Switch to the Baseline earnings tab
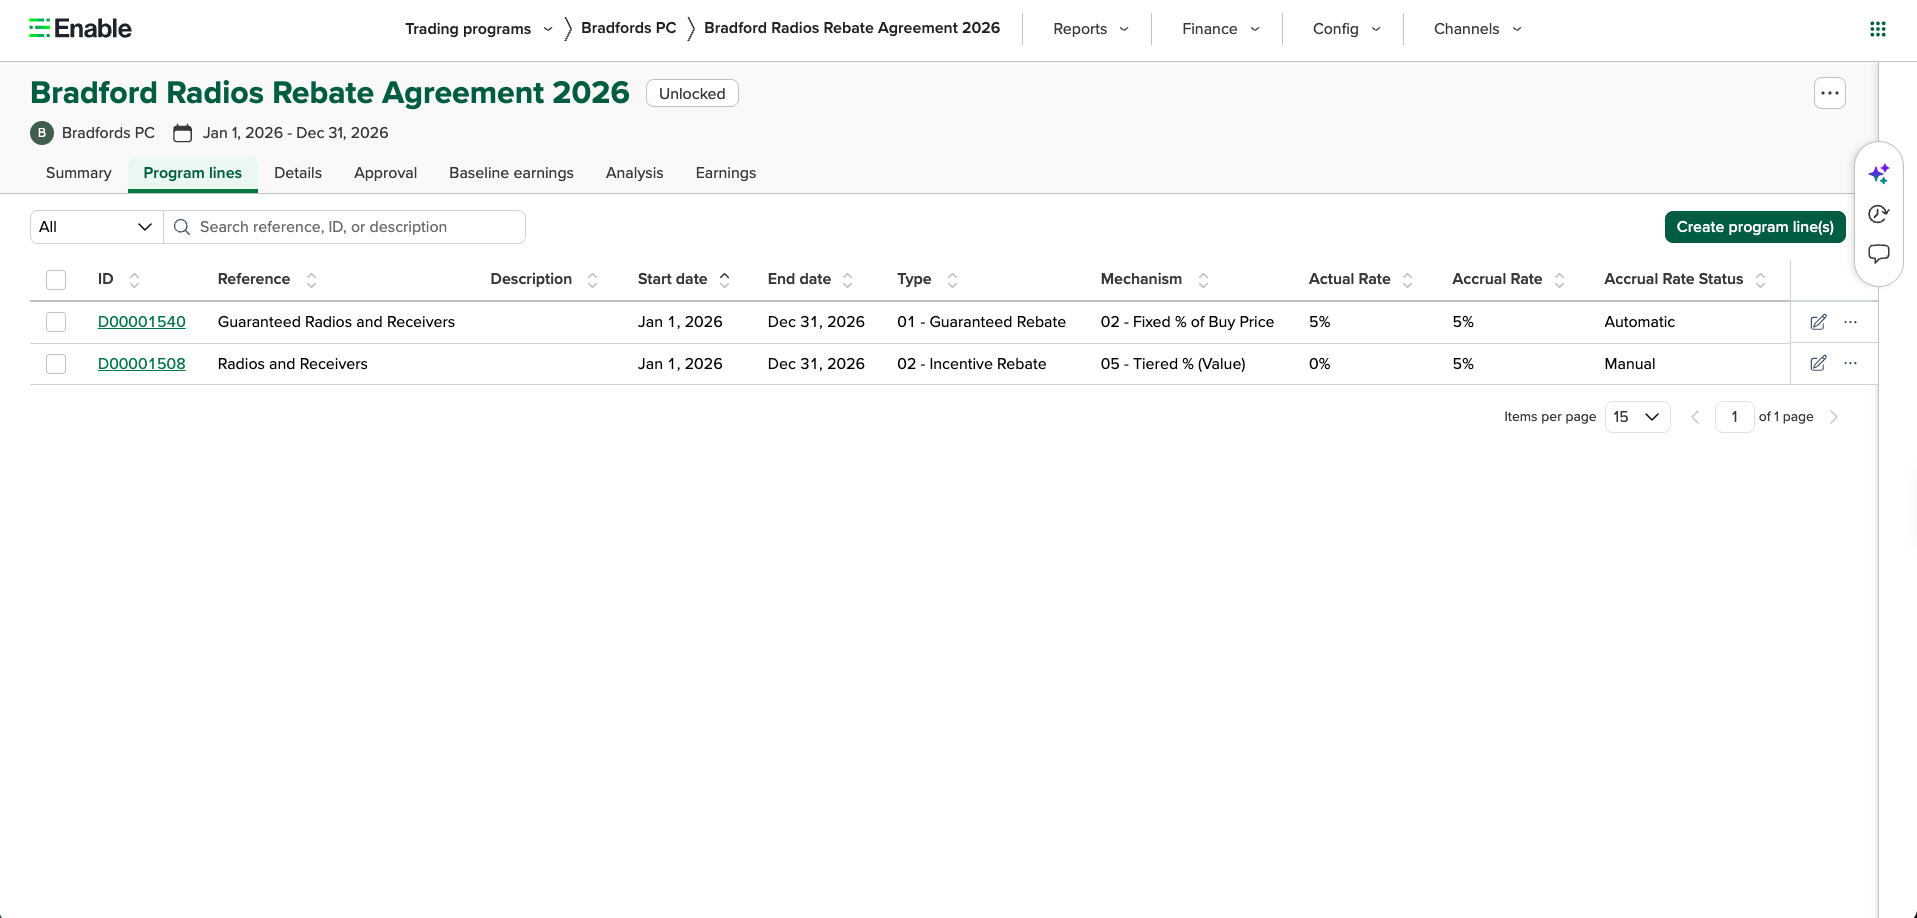The image size is (1917, 918). pos(511,173)
